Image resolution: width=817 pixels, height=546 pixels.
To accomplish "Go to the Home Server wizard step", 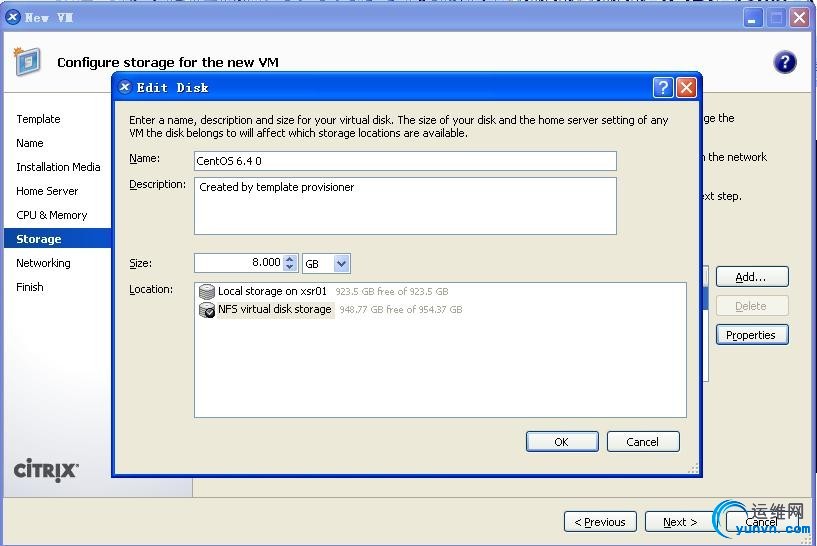I will [x=47, y=191].
